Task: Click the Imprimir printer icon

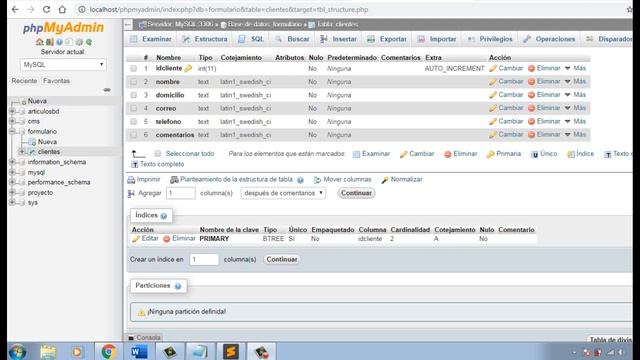Action: pyautogui.click(x=131, y=180)
